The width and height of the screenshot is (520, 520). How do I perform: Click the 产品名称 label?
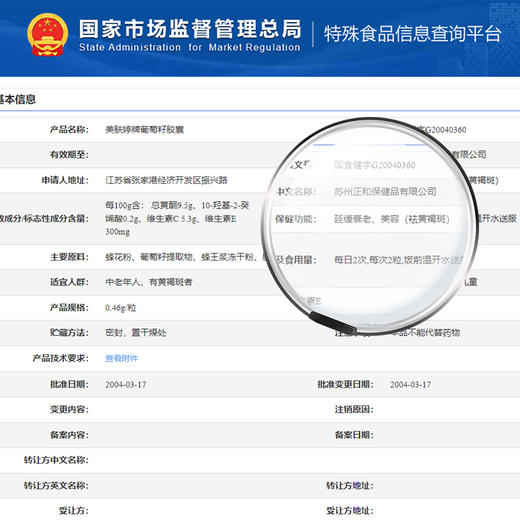pyautogui.click(x=69, y=129)
